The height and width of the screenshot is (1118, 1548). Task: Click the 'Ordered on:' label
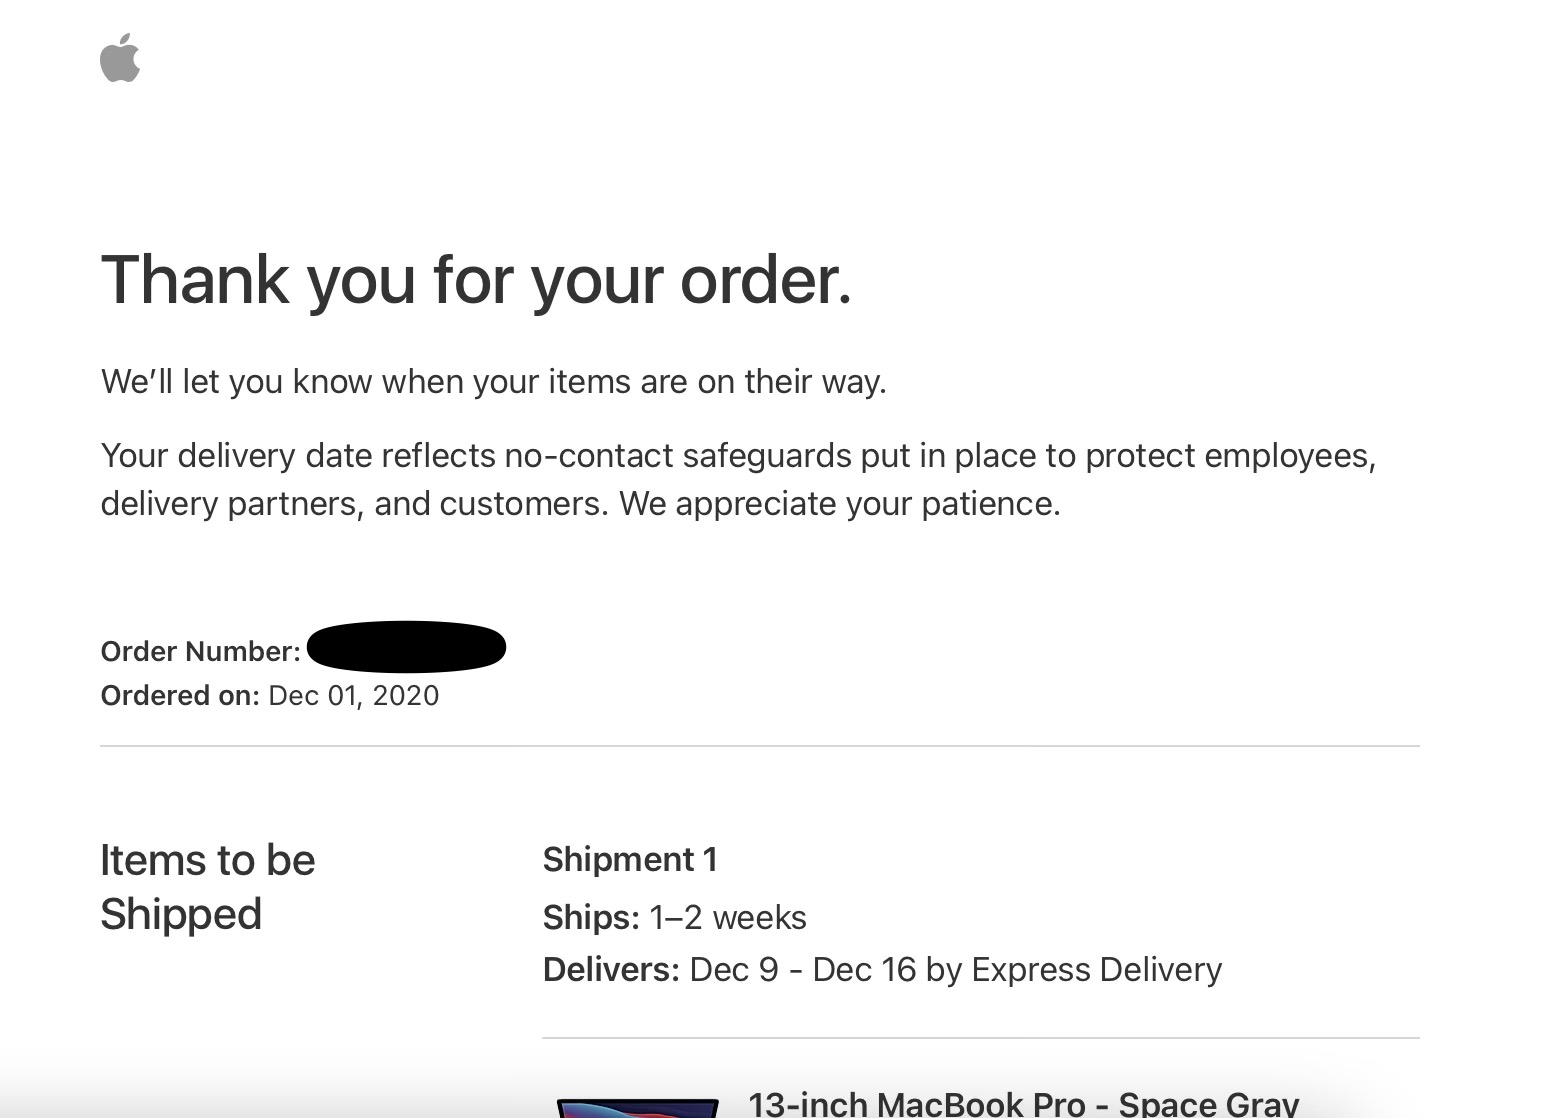point(180,696)
